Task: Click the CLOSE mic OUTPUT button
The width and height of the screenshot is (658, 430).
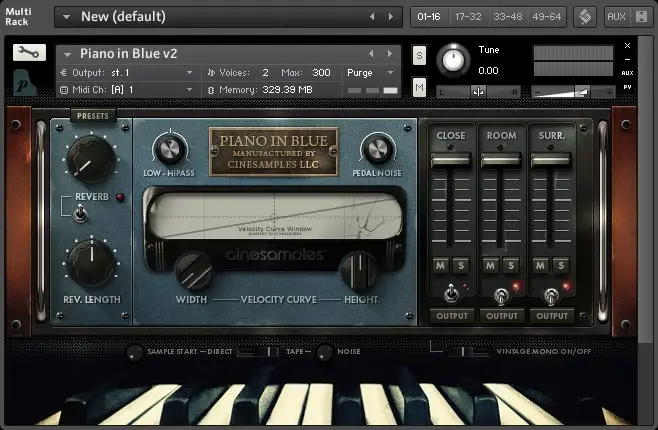Action: point(452,316)
